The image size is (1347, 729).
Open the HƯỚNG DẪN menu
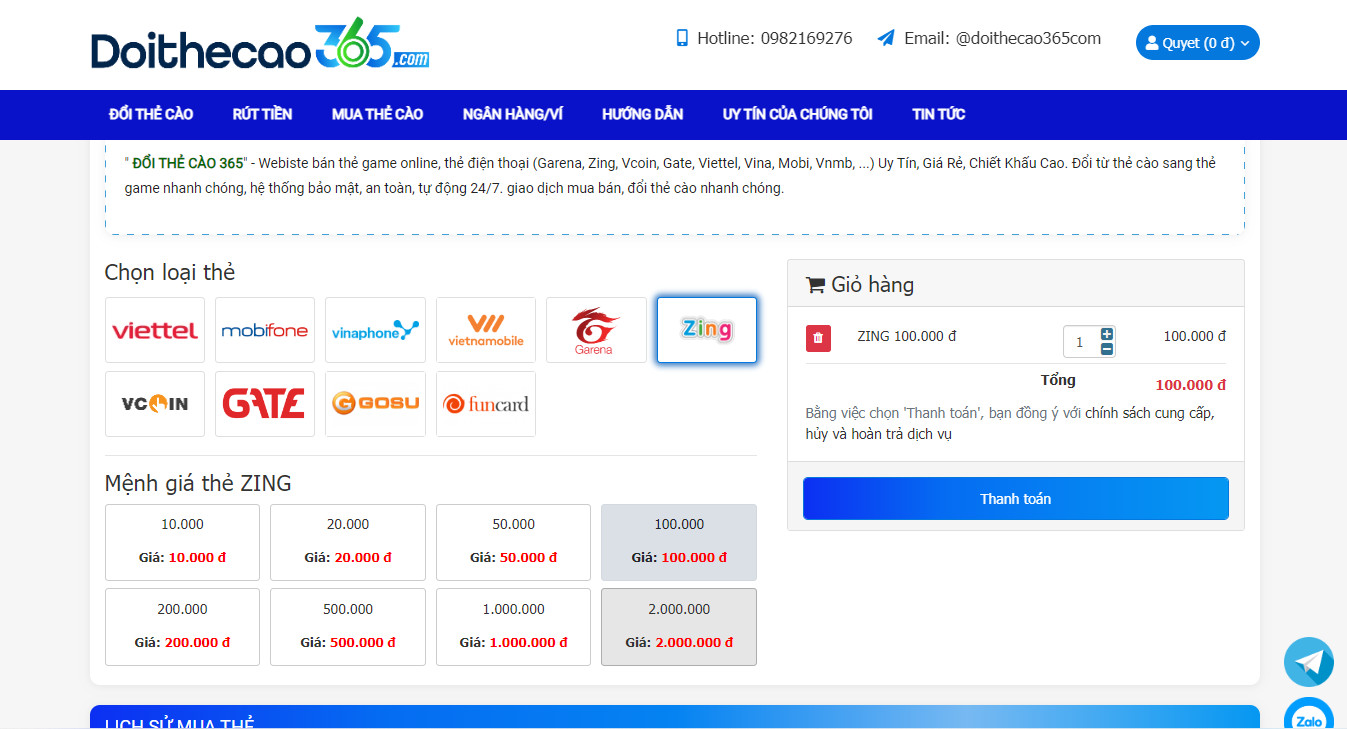pos(642,114)
